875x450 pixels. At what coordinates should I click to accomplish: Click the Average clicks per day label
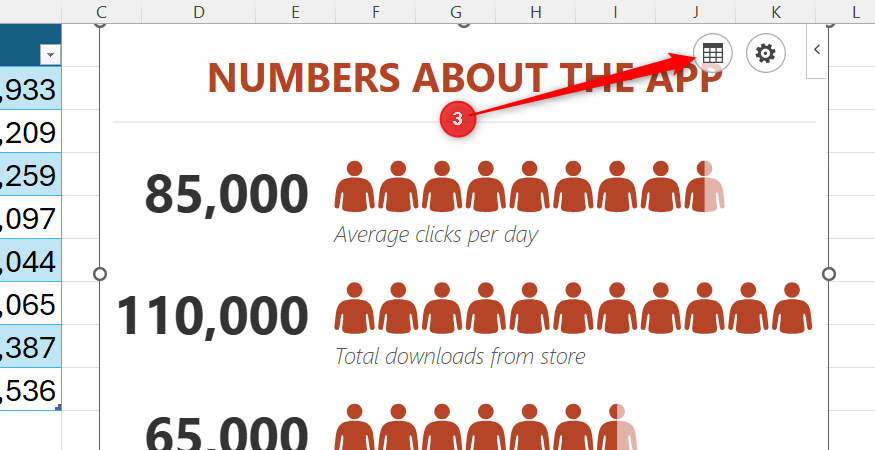point(436,234)
